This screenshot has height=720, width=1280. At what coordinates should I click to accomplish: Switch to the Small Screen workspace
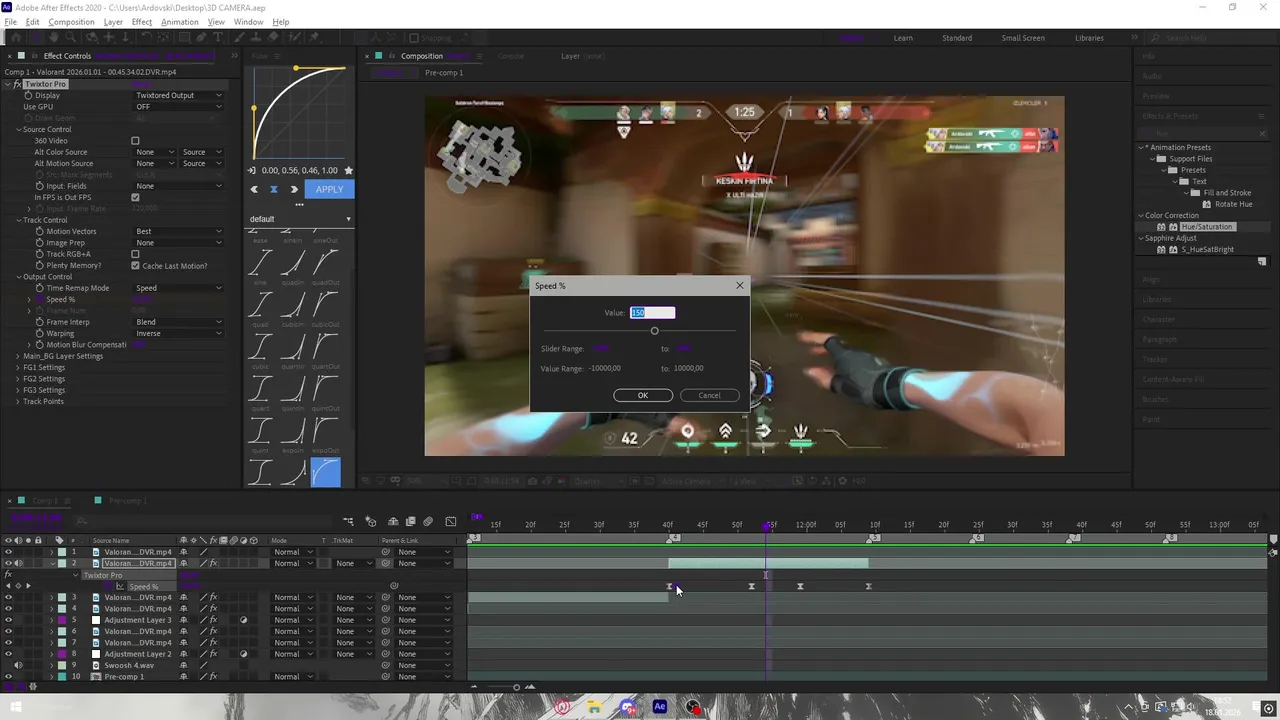[1023, 38]
